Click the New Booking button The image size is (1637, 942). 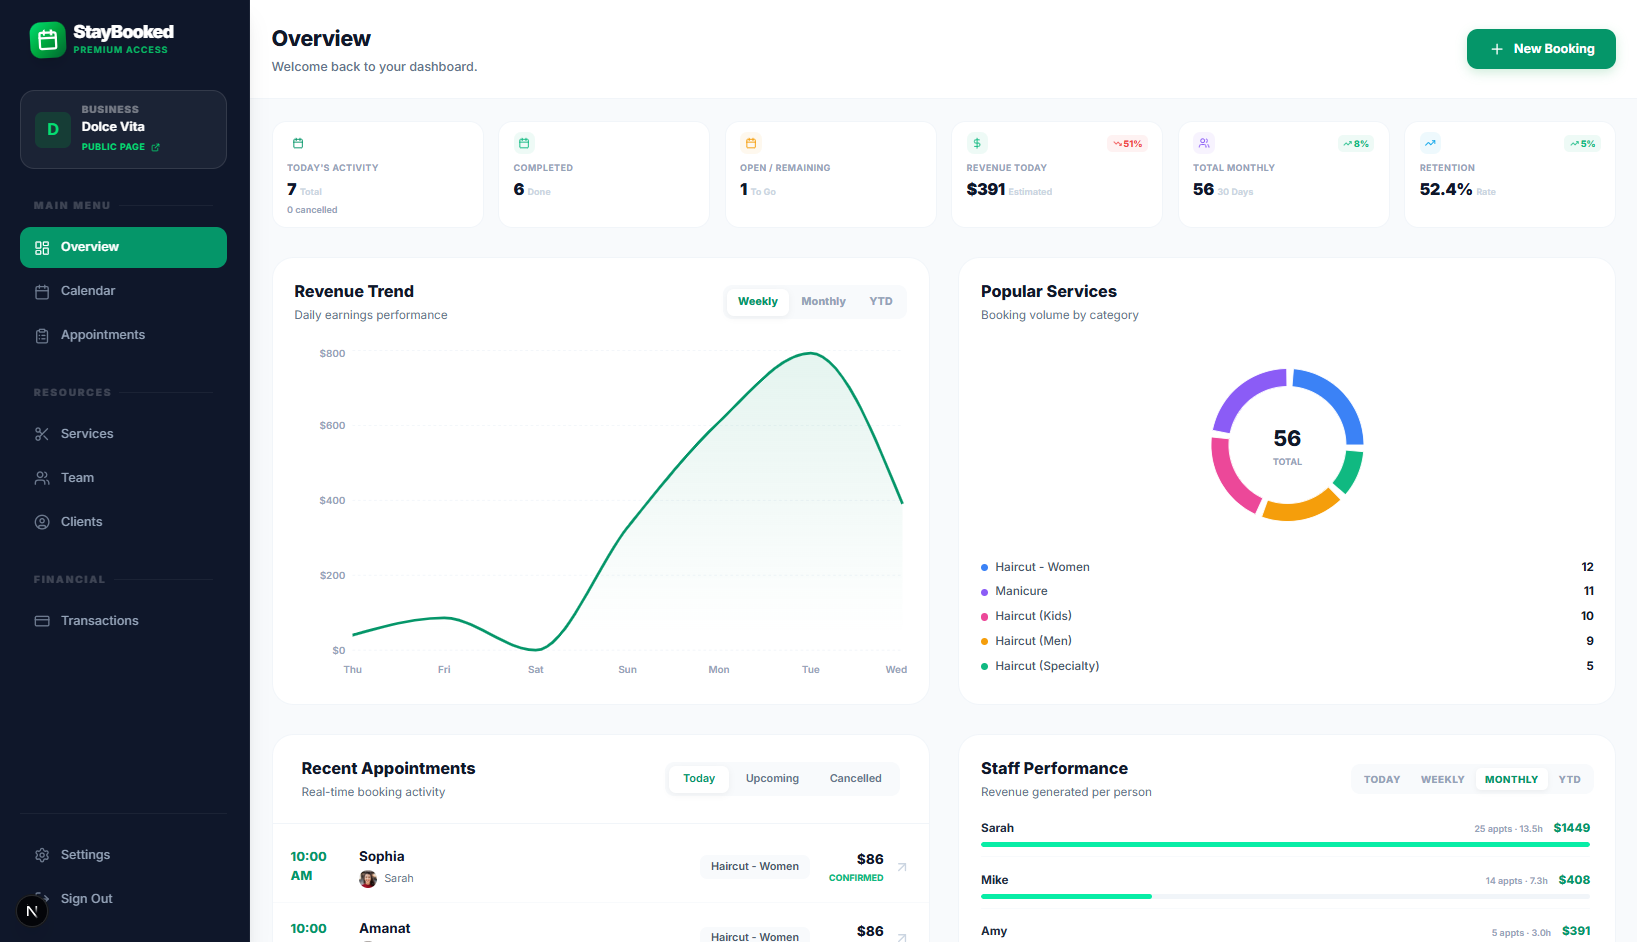click(1540, 48)
